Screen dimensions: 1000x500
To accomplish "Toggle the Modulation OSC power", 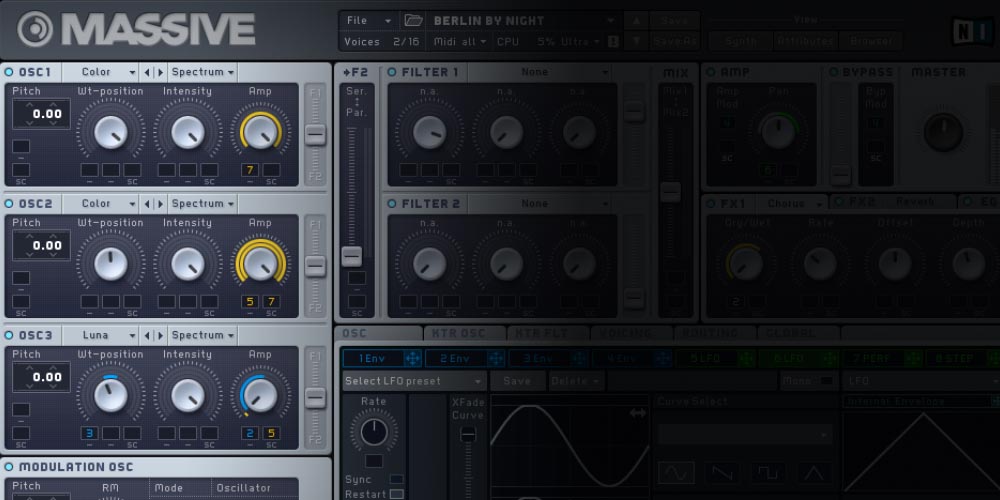I will [x=9, y=467].
